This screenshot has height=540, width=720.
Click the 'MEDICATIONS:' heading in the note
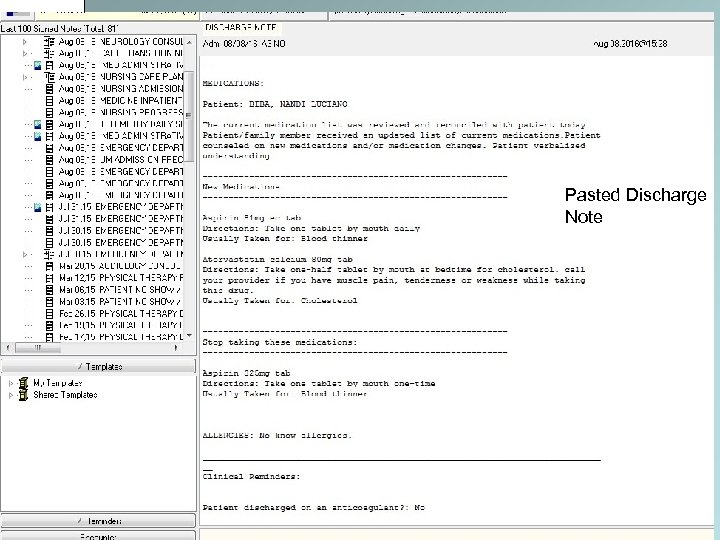pos(233,84)
